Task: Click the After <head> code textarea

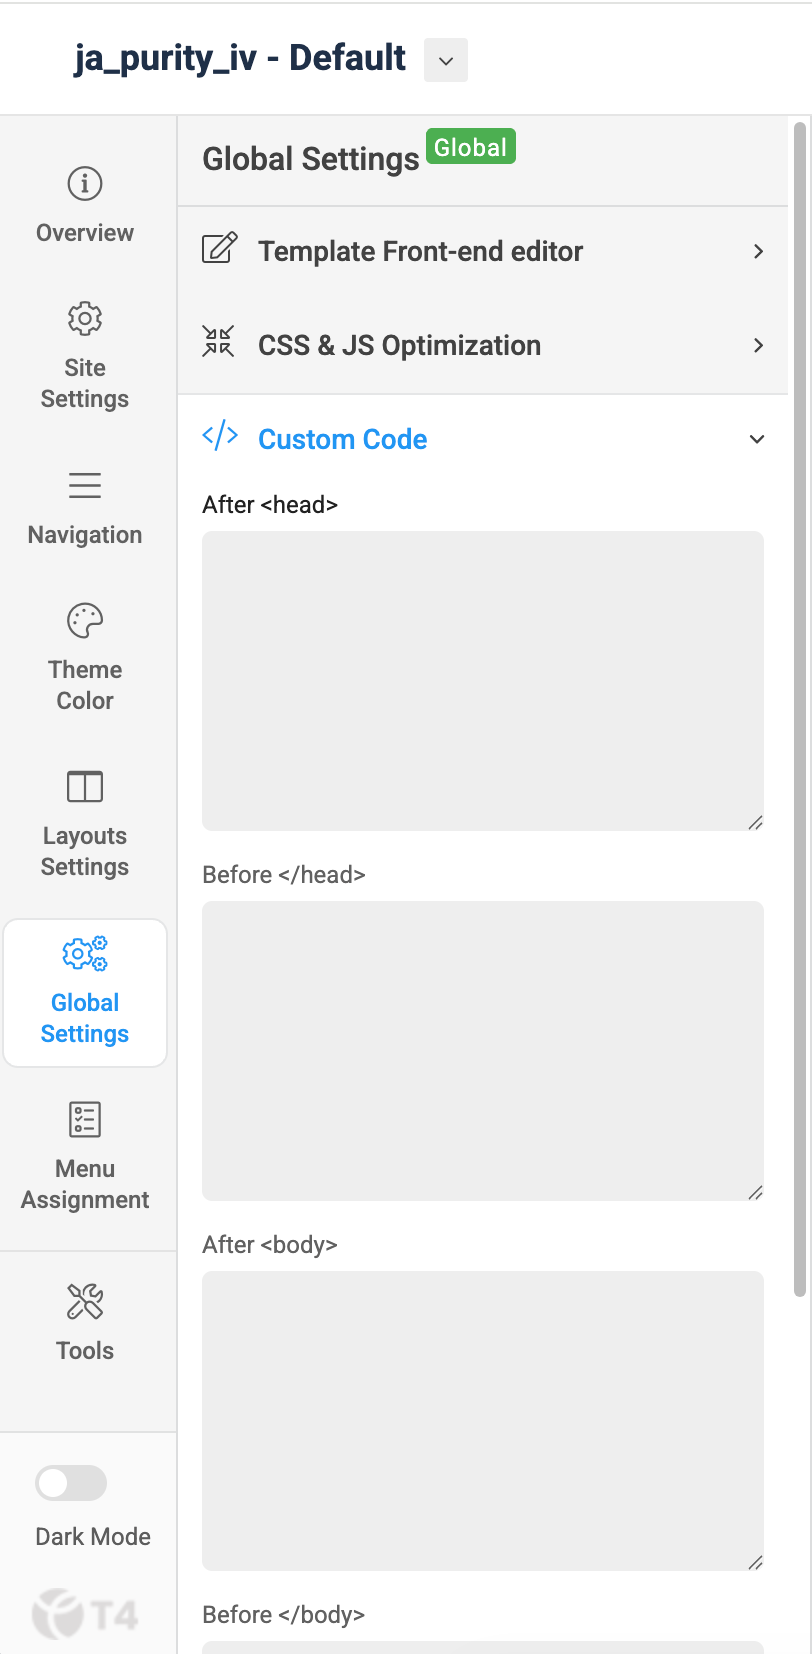Action: pyautogui.click(x=482, y=680)
